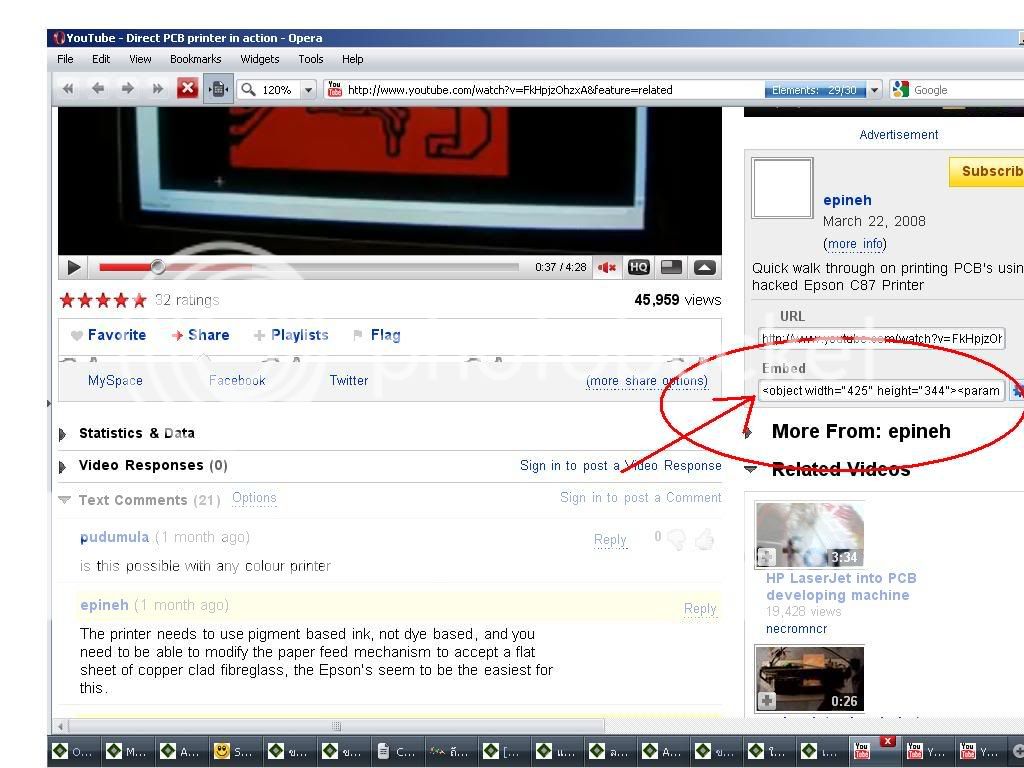Click the zoom magnifier icon

point(248,89)
